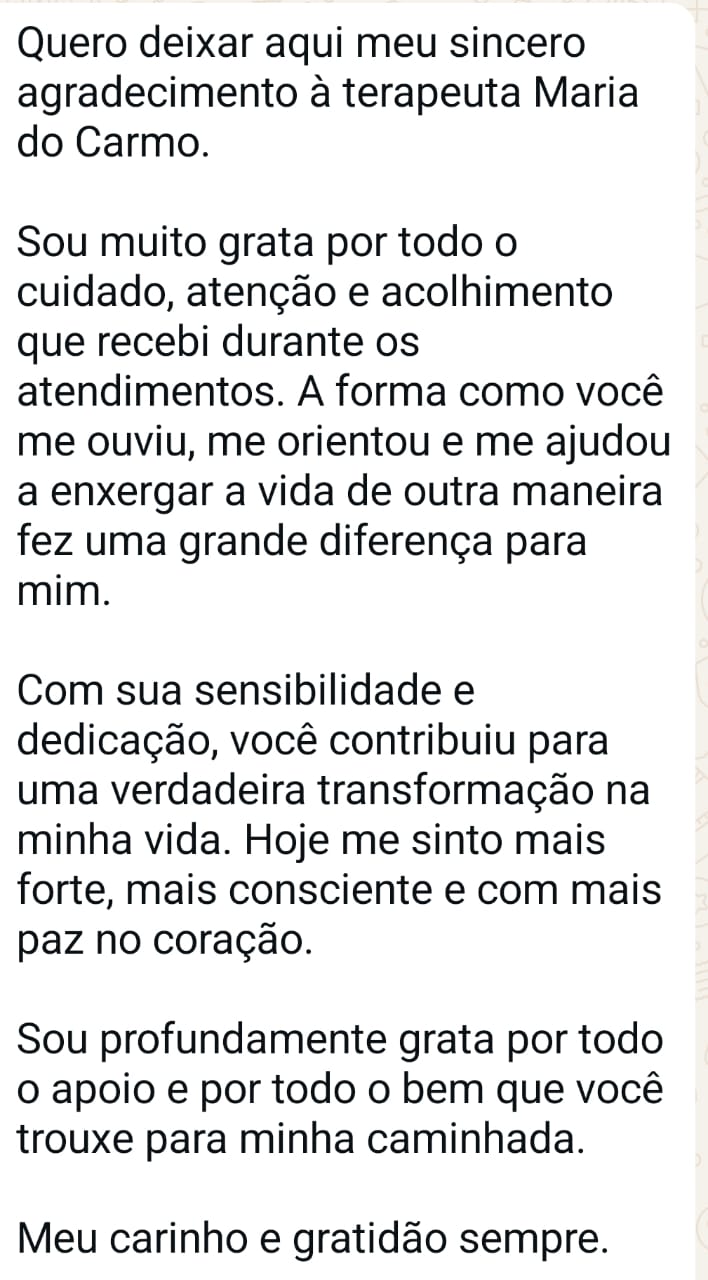Tap the word "agradecimento" in the first paragraph
Screen dimensions: 708x1280
[x=153, y=93]
